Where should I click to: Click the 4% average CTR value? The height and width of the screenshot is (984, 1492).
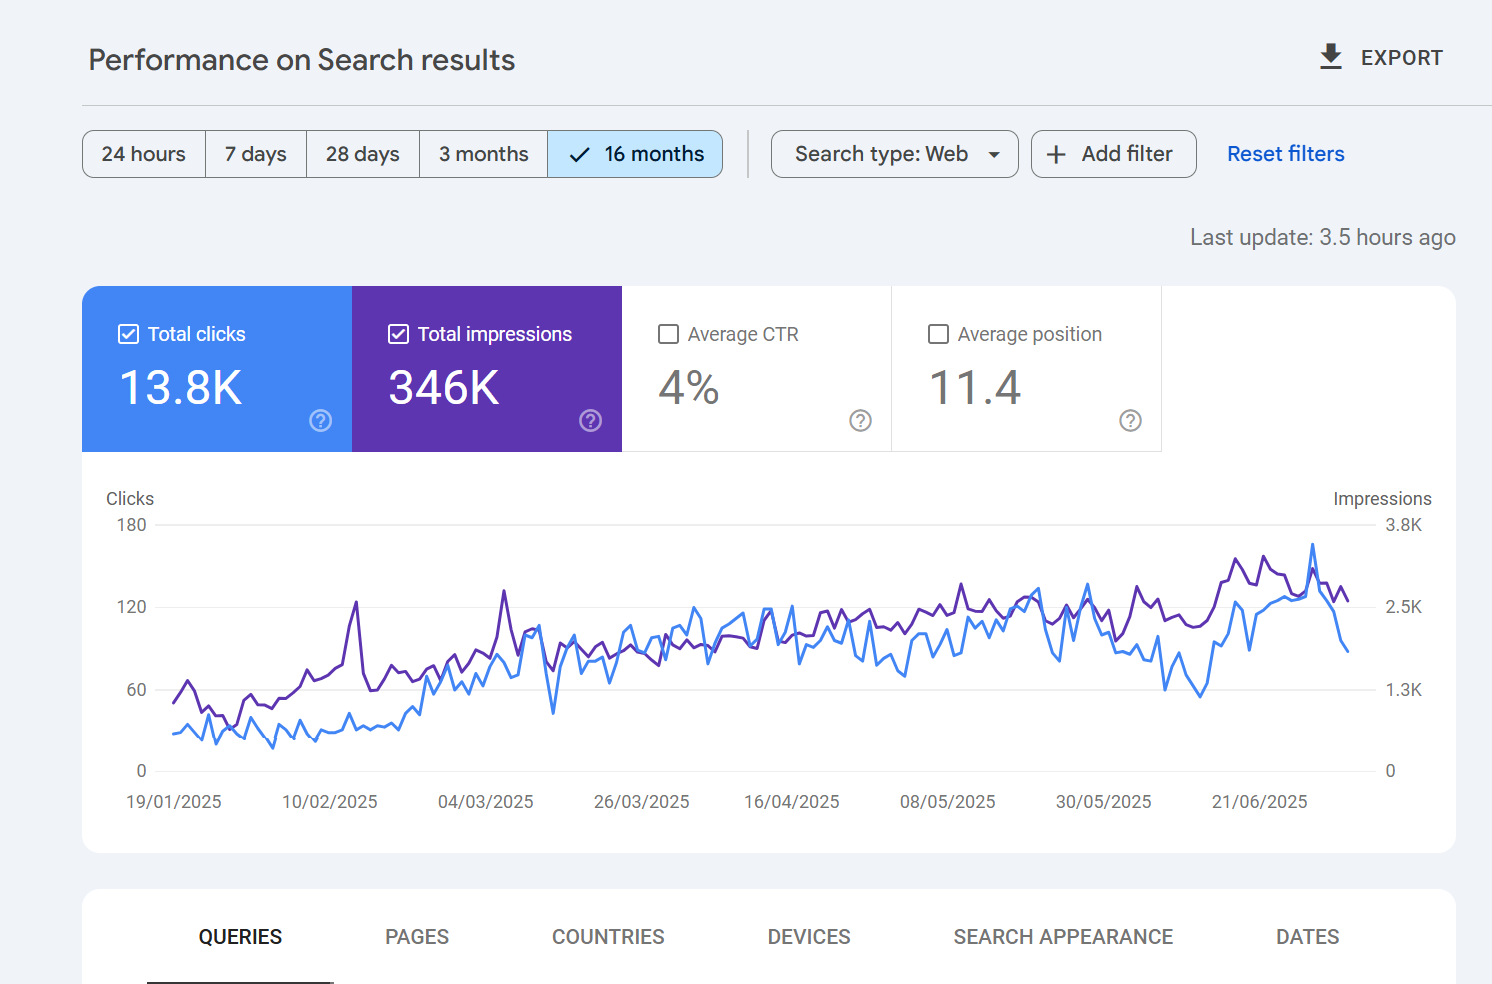pyautogui.click(x=689, y=388)
